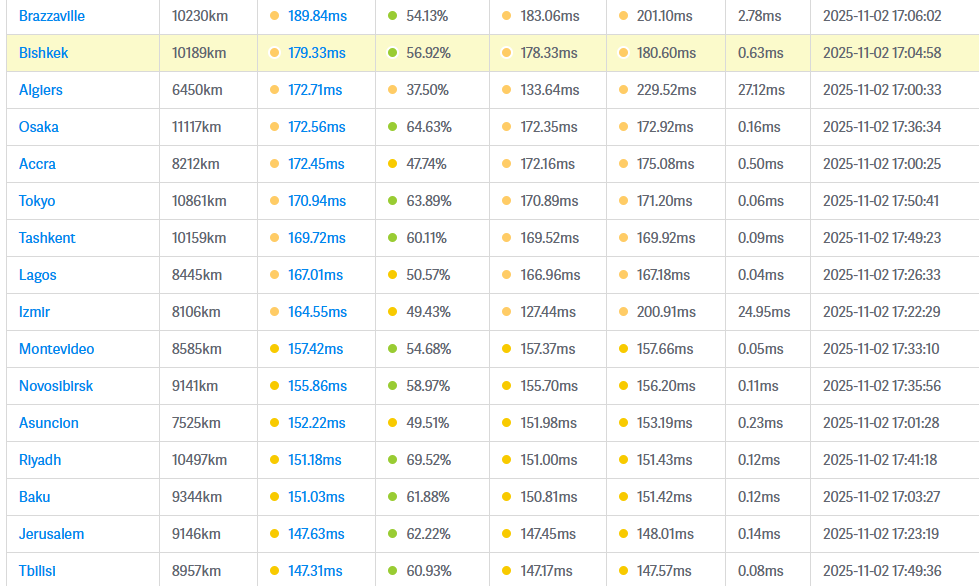The height and width of the screenshot is (586, 979).
Task: Click the 147.63ms latency link
Action: click(x=317, y=534)
